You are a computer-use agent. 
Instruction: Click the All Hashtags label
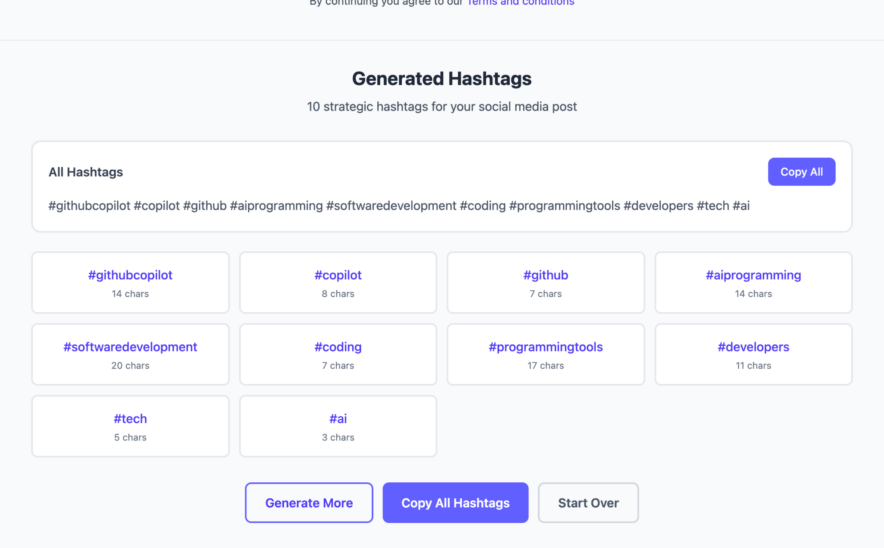pos(86,172)
